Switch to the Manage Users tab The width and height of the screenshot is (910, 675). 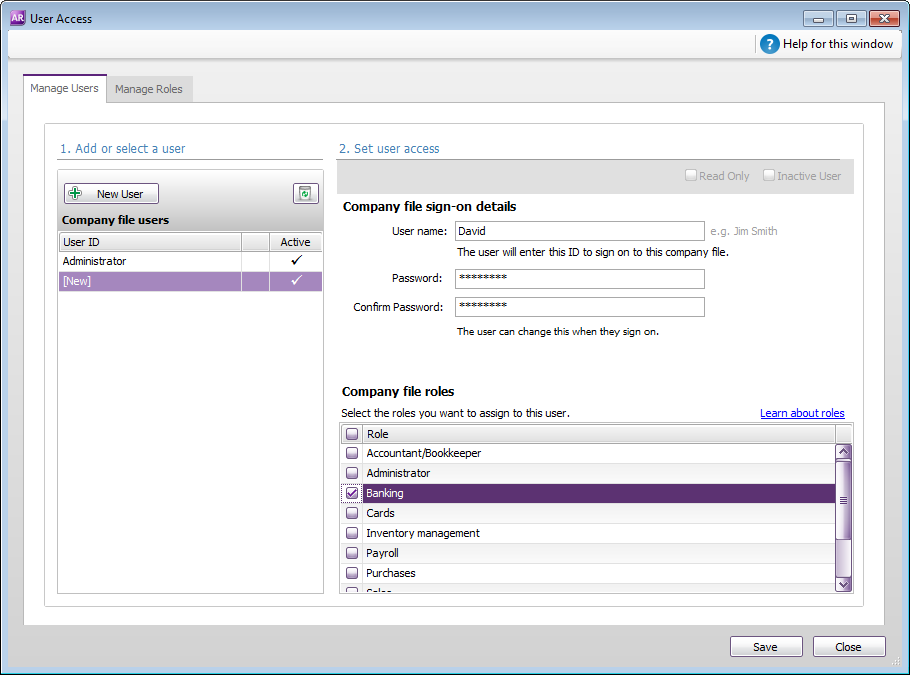click(x=64, y=88)
